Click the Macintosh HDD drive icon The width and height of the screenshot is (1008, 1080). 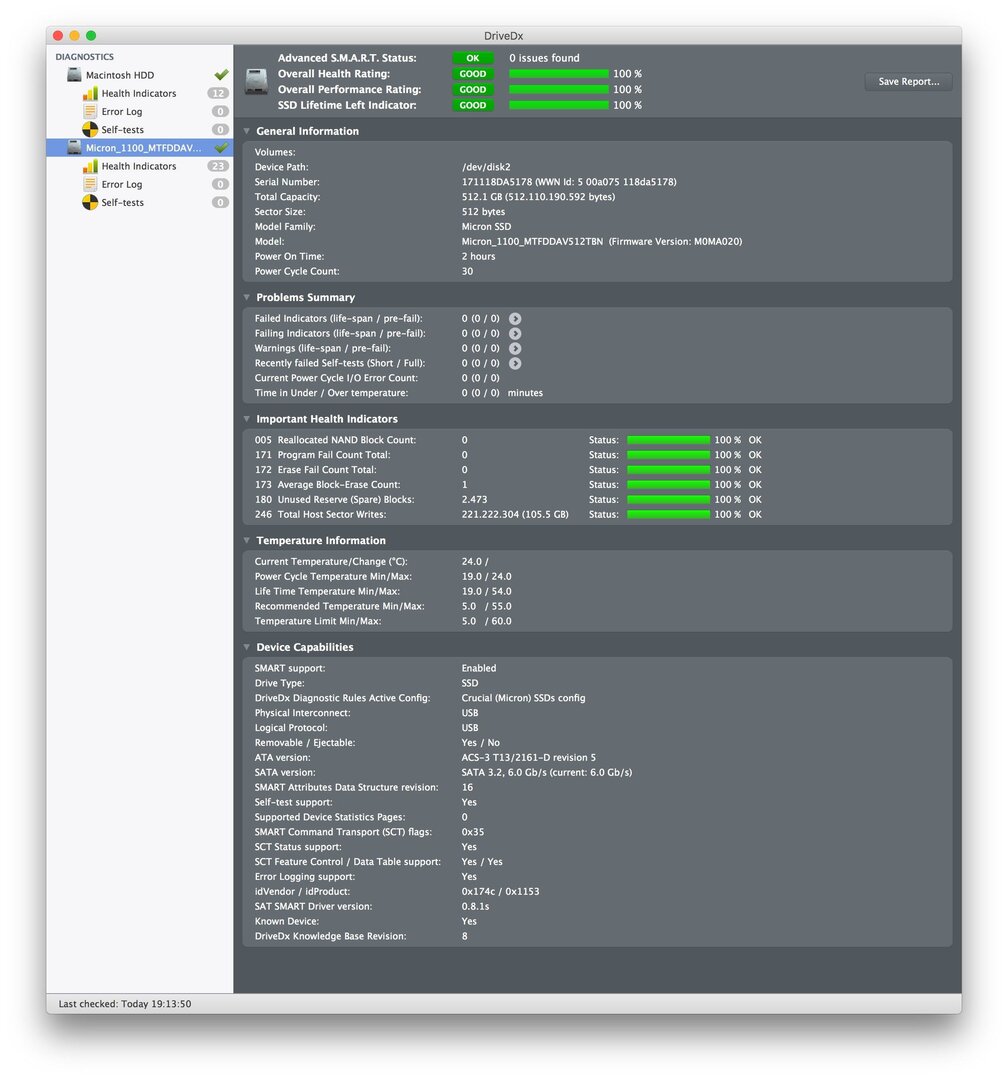point(74,74)
